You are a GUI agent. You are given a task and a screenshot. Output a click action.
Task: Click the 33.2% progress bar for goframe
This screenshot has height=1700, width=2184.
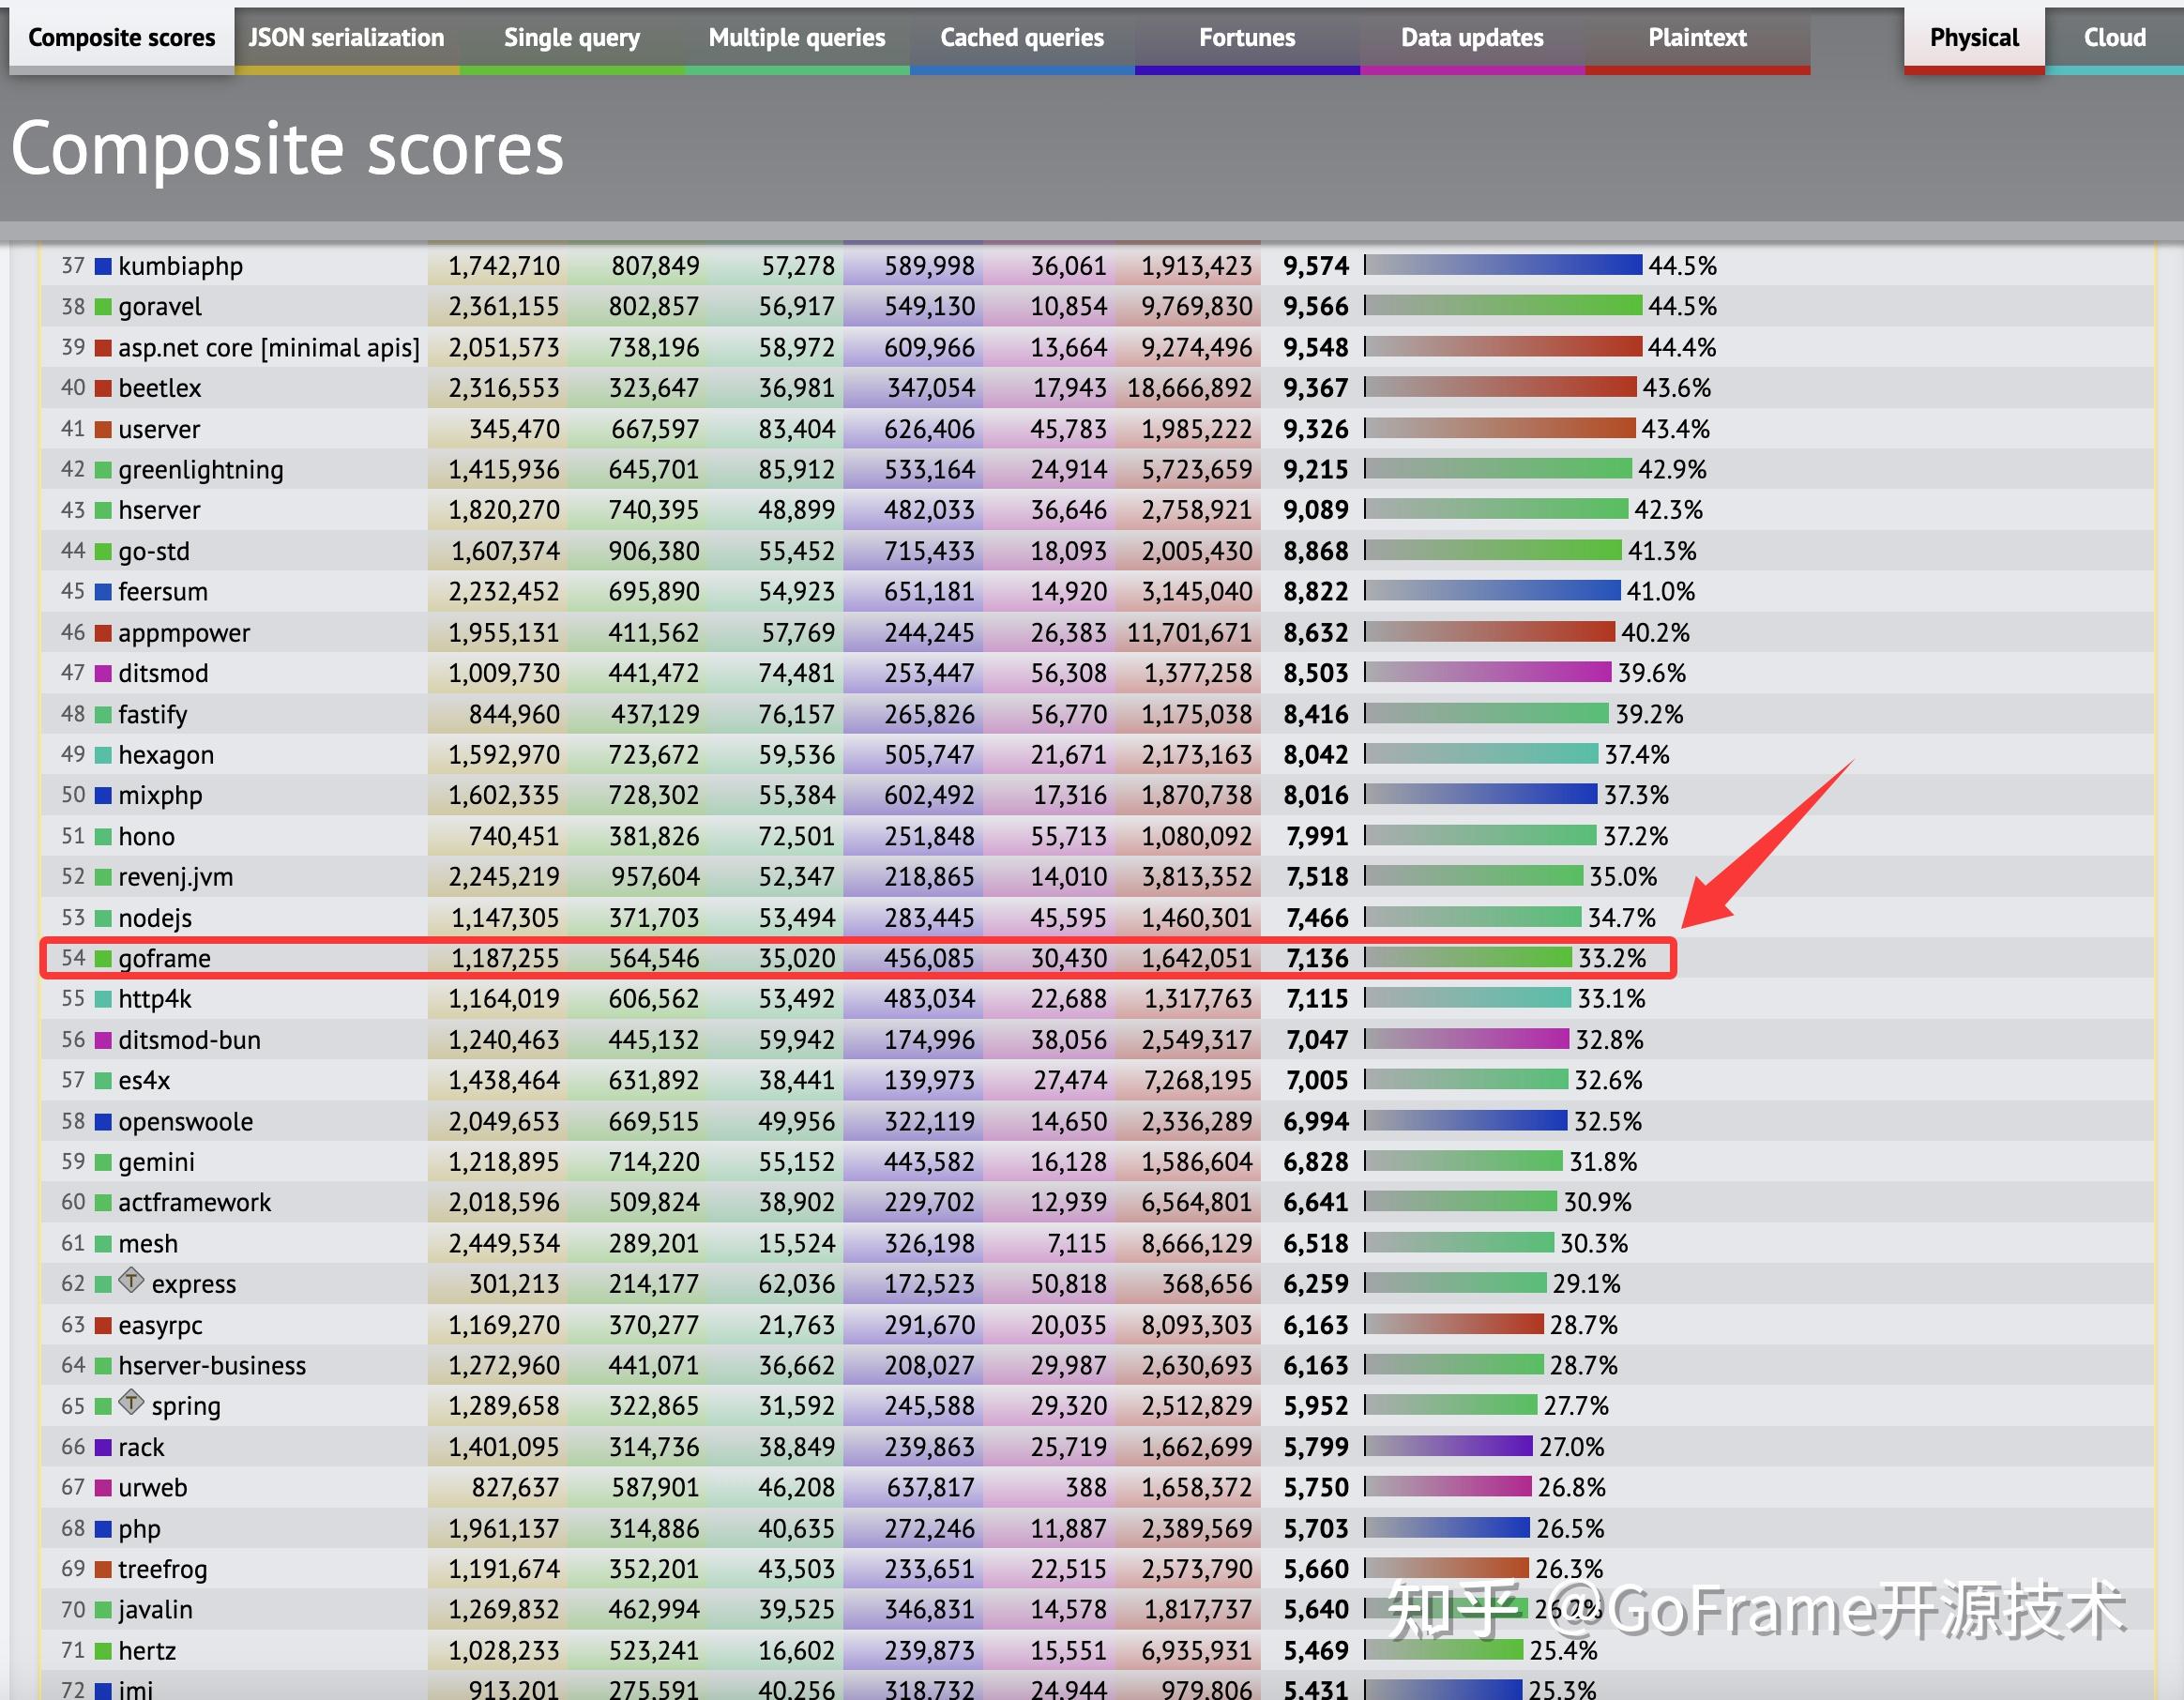(x=1470, y=957)
